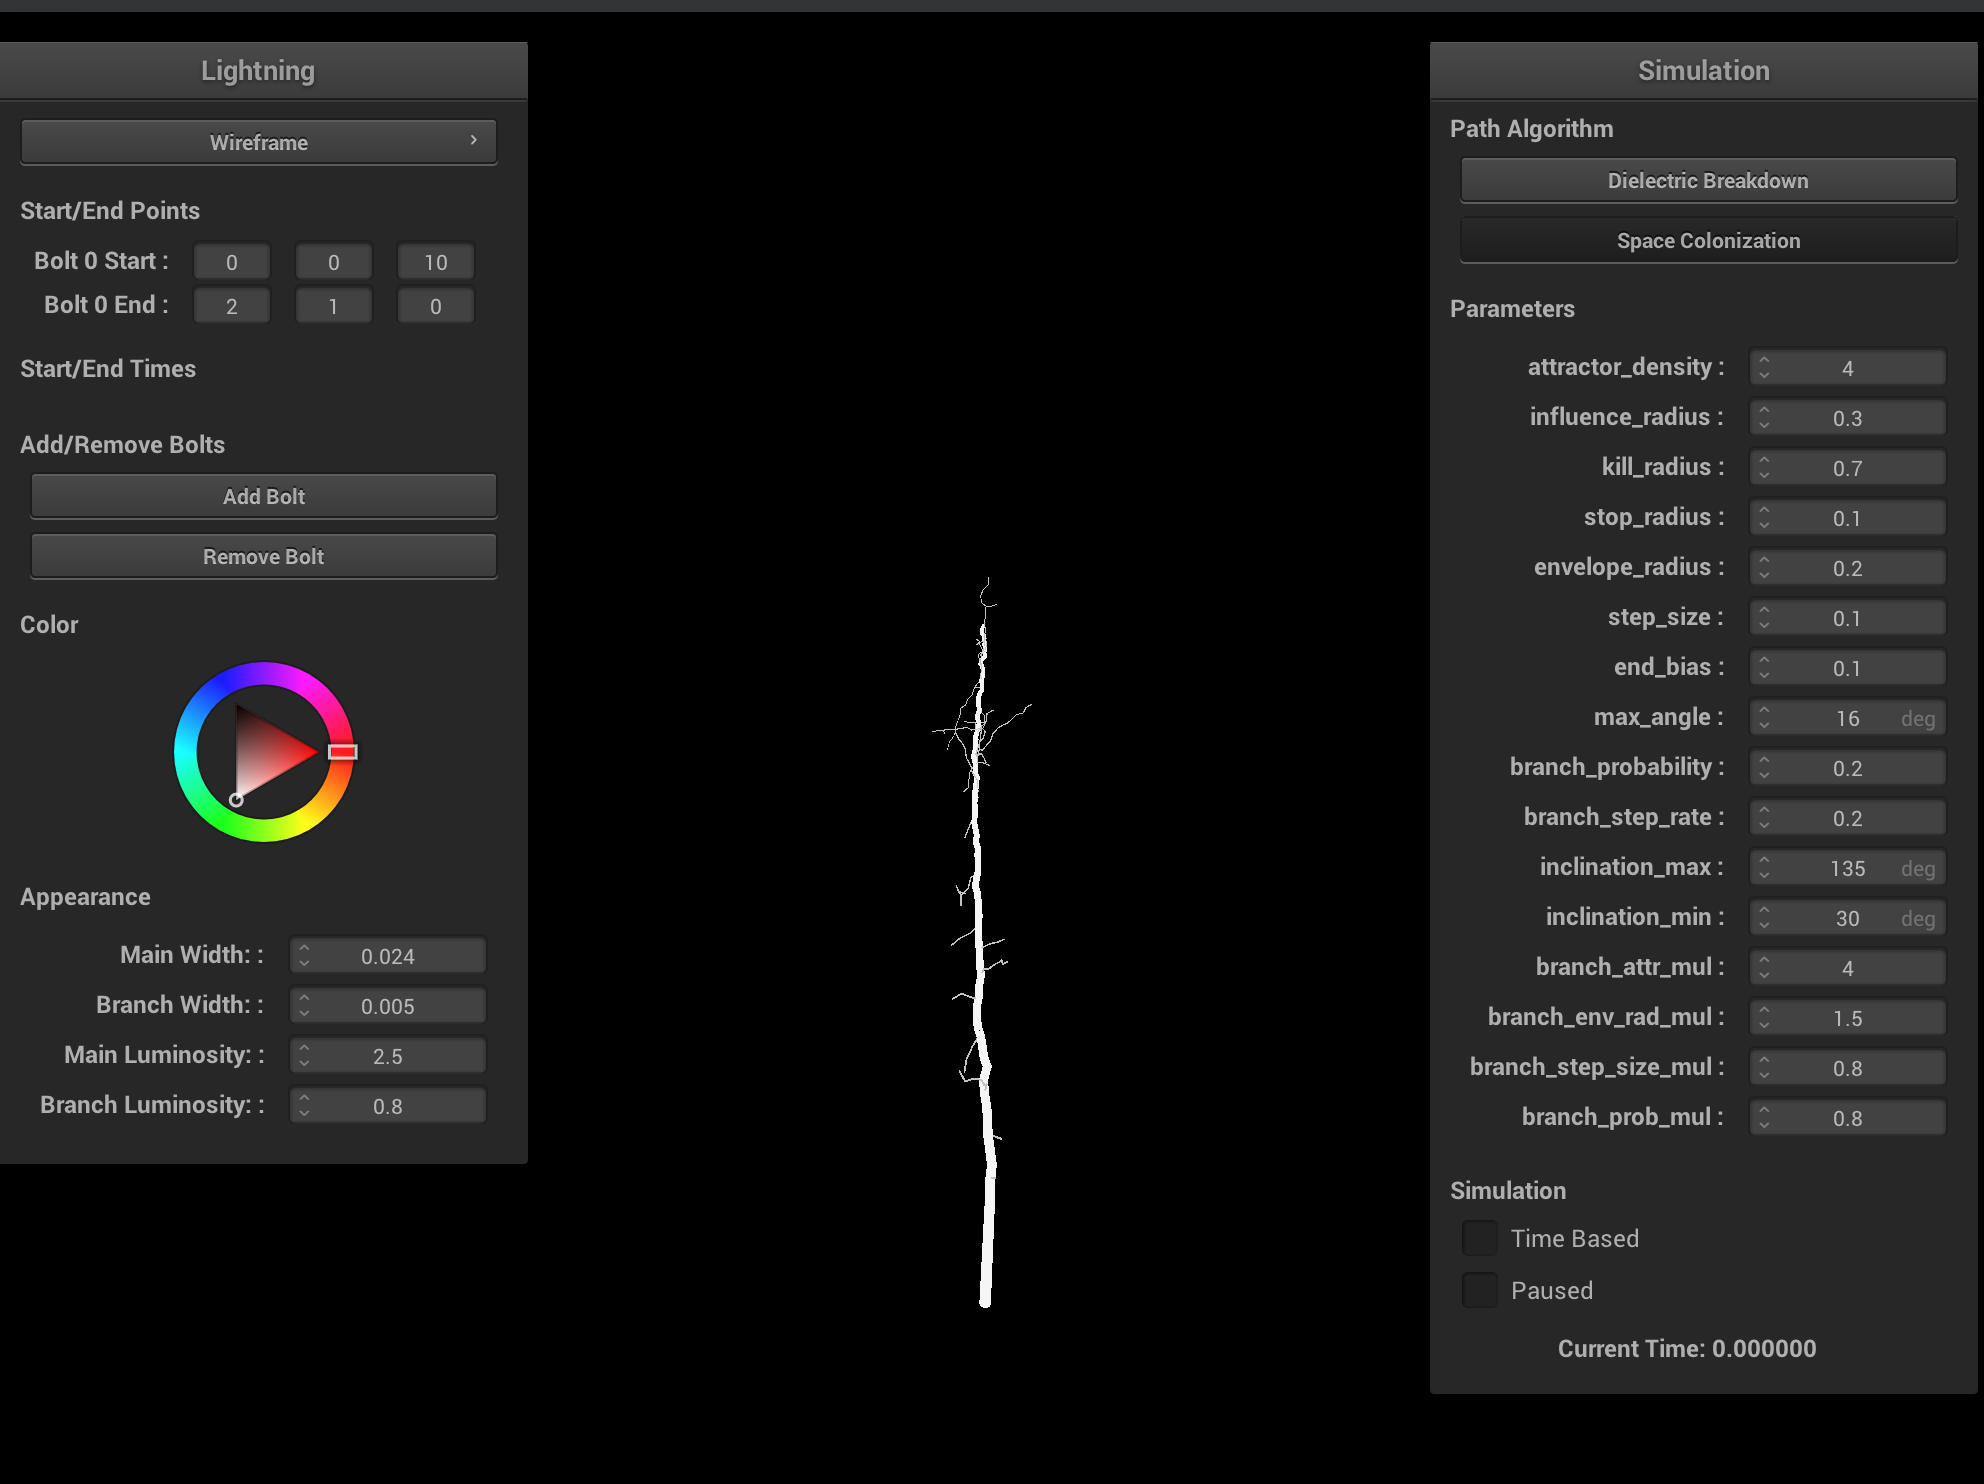Click the kill_radius stepper arrows
1984x1484 pixels.
click(1764, 468)
